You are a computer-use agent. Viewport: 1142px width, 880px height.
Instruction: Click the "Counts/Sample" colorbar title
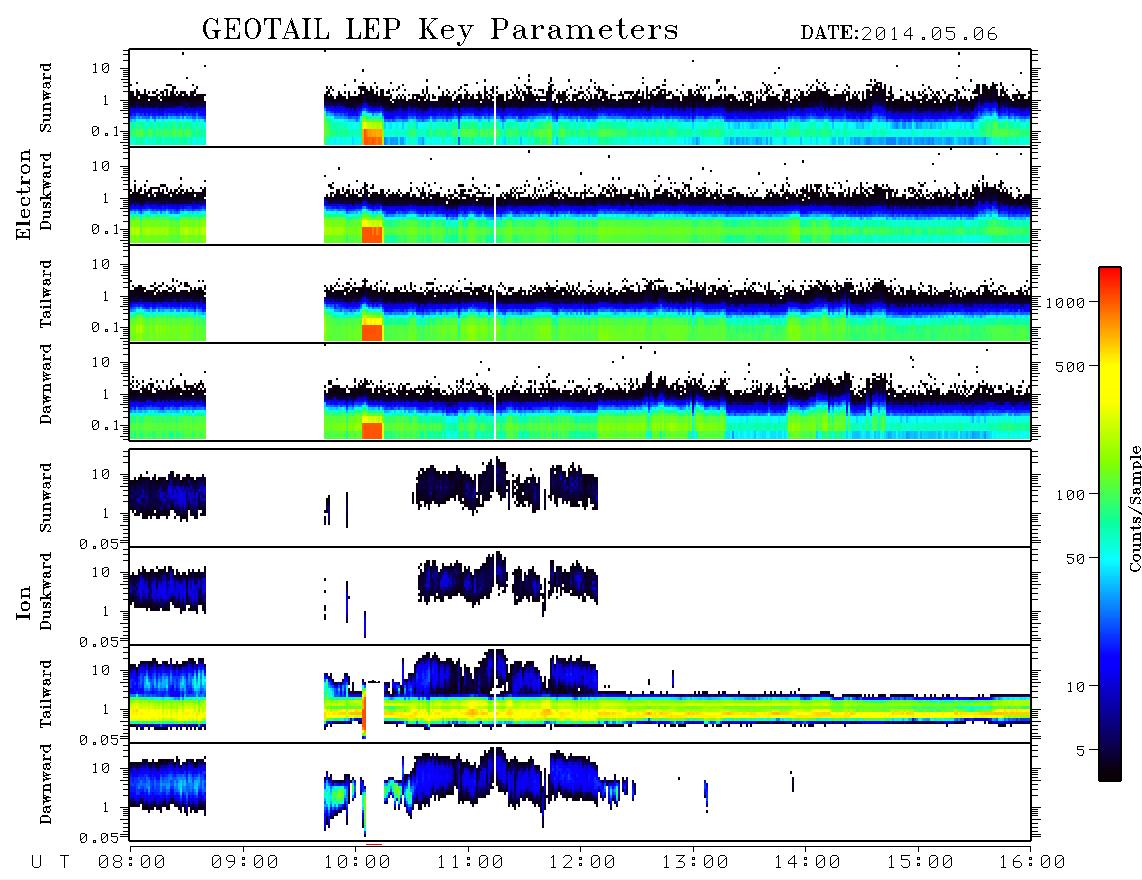tap(1134, 508)
